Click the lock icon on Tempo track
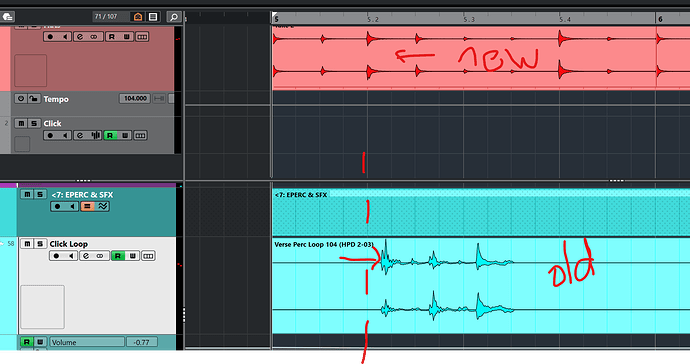 click(33, 99)
